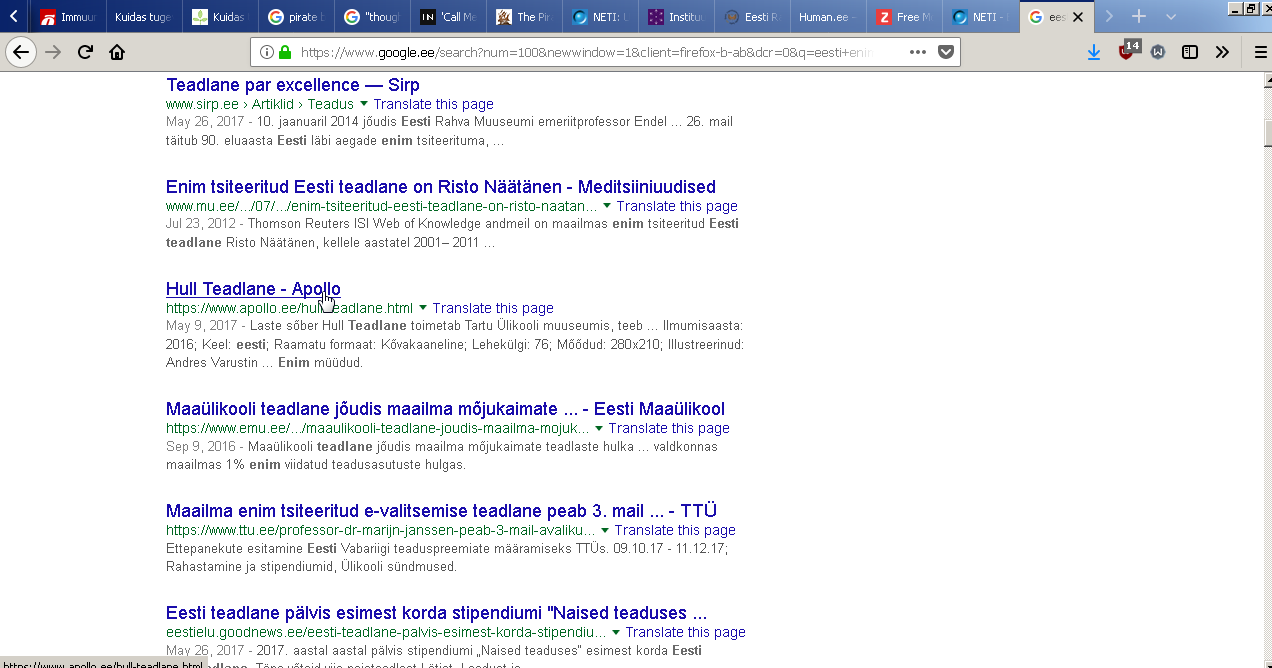Expand options arrow for mu.ee result
Screen dimensions: 1272x668
click(x=607, y=206)
